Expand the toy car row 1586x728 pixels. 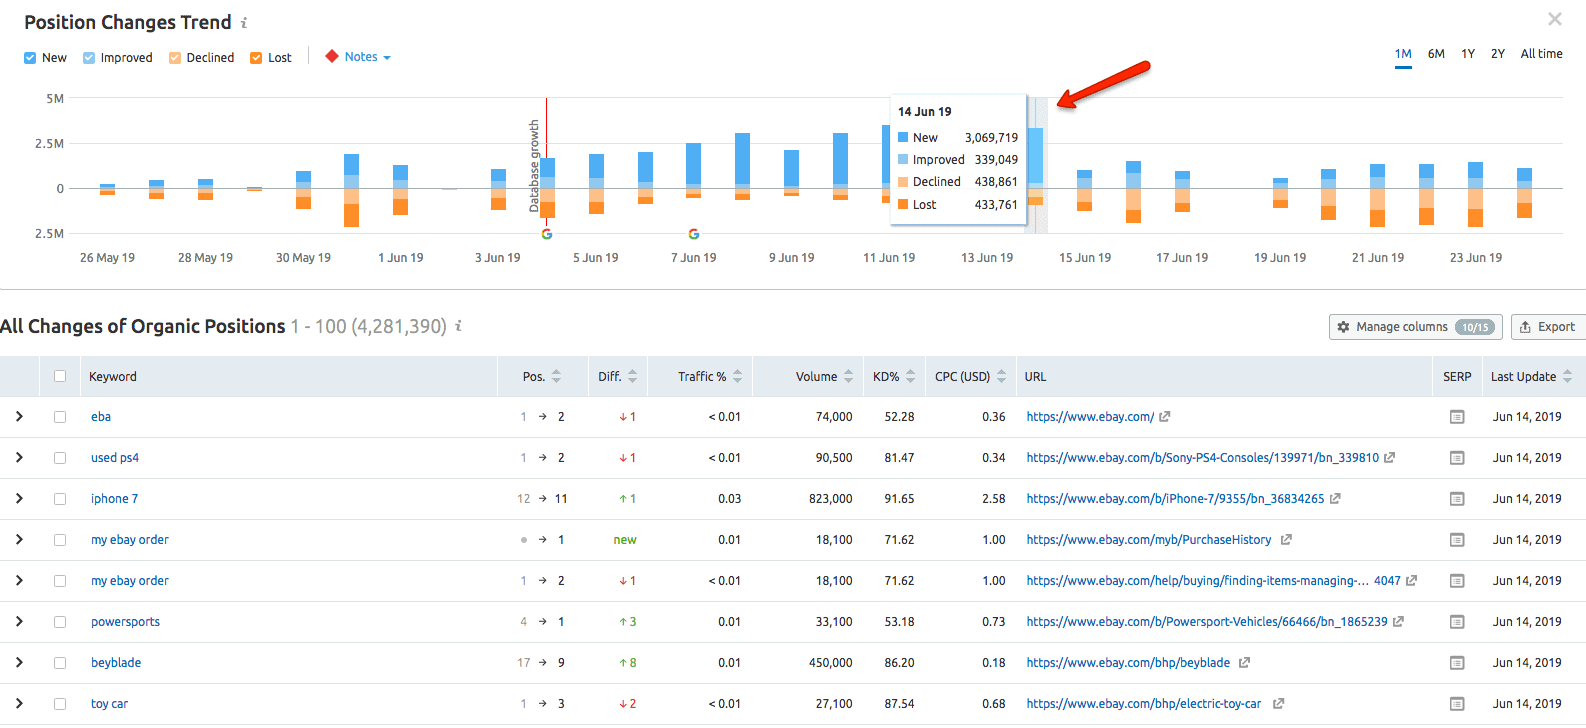19,704
